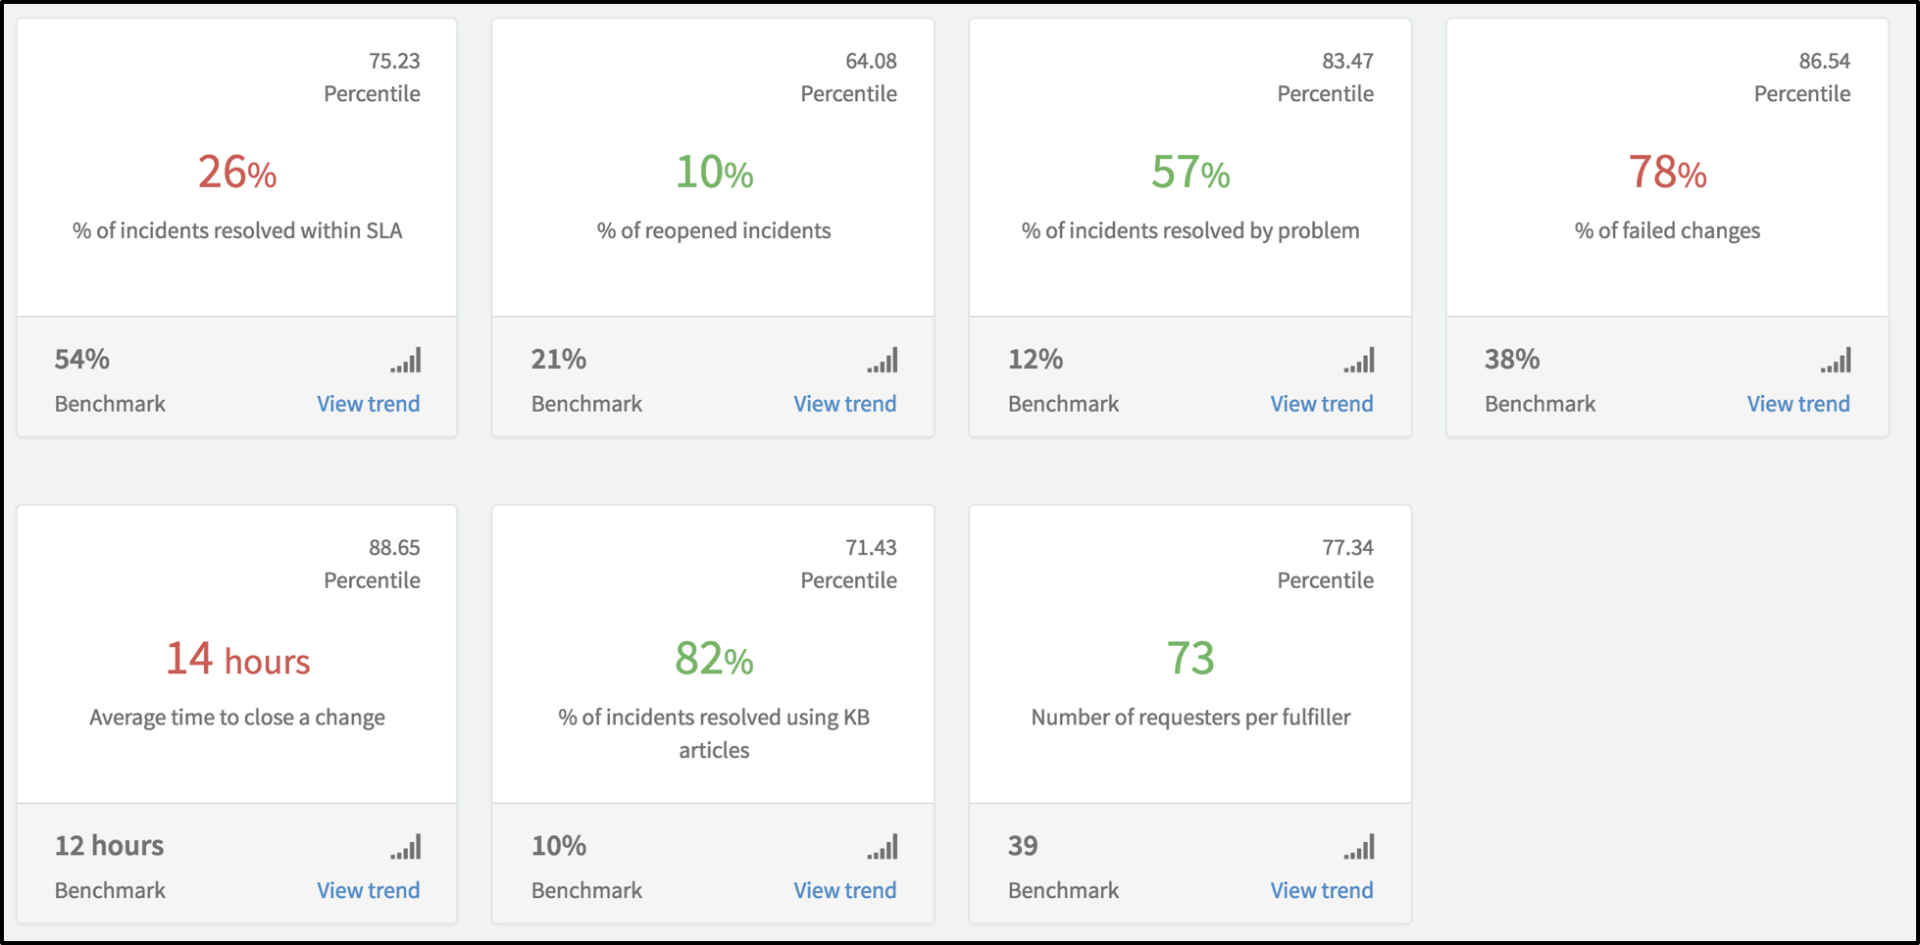
Task: Click the bar graph icon on failed changes card
Action: 1837,360
